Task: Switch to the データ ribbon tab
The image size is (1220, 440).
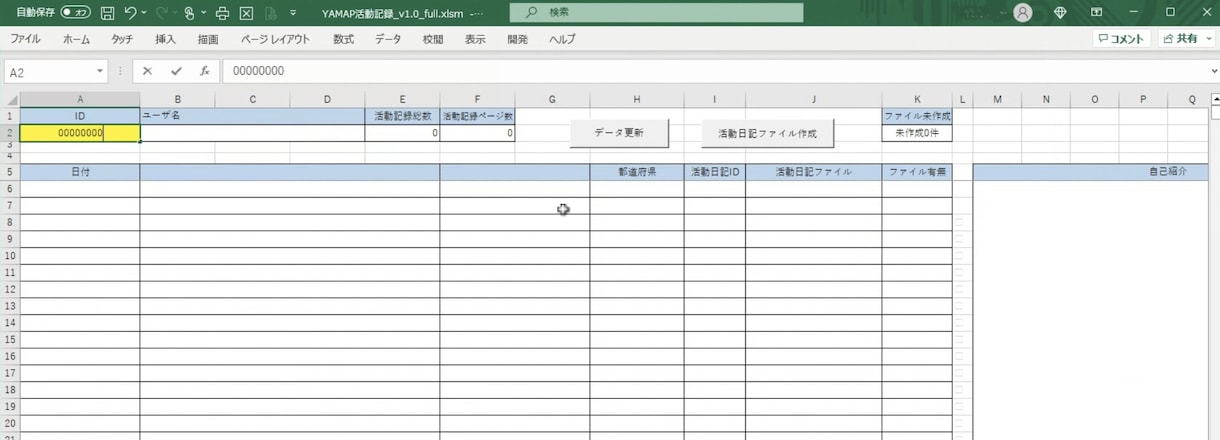Action: point(388,39)
